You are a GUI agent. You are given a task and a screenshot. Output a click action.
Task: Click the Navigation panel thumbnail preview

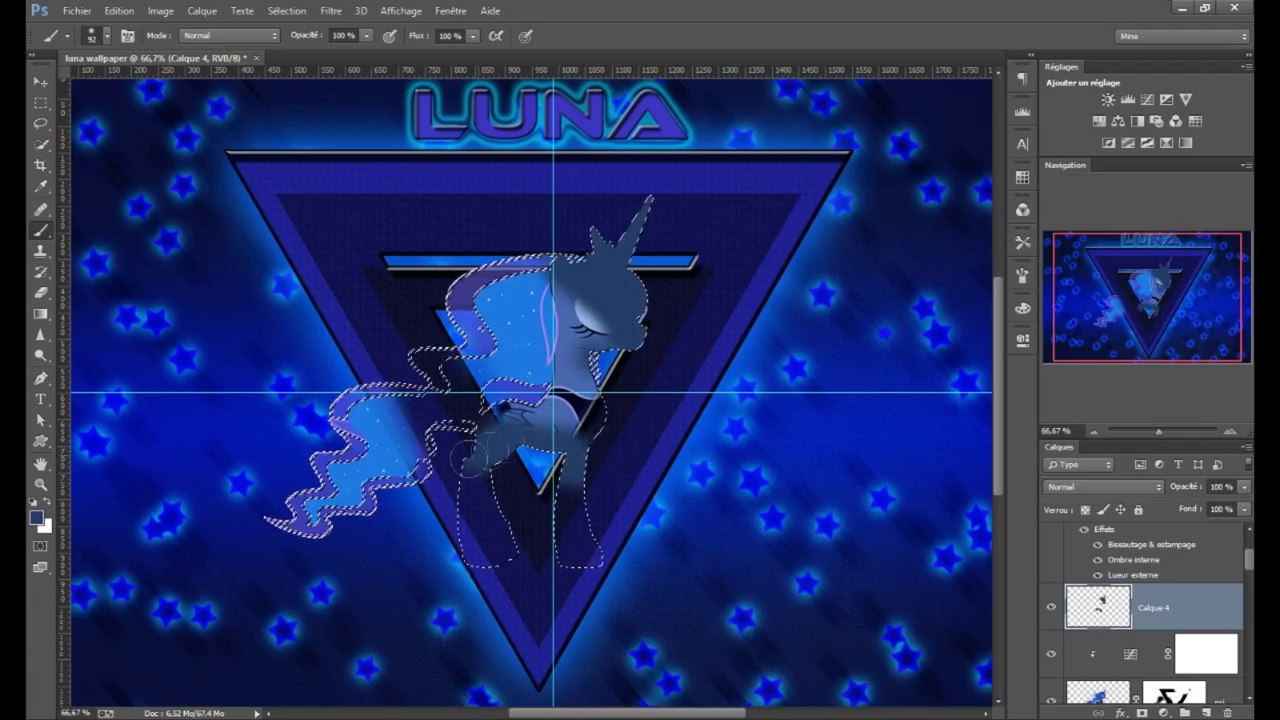(x=1147, y=297)
